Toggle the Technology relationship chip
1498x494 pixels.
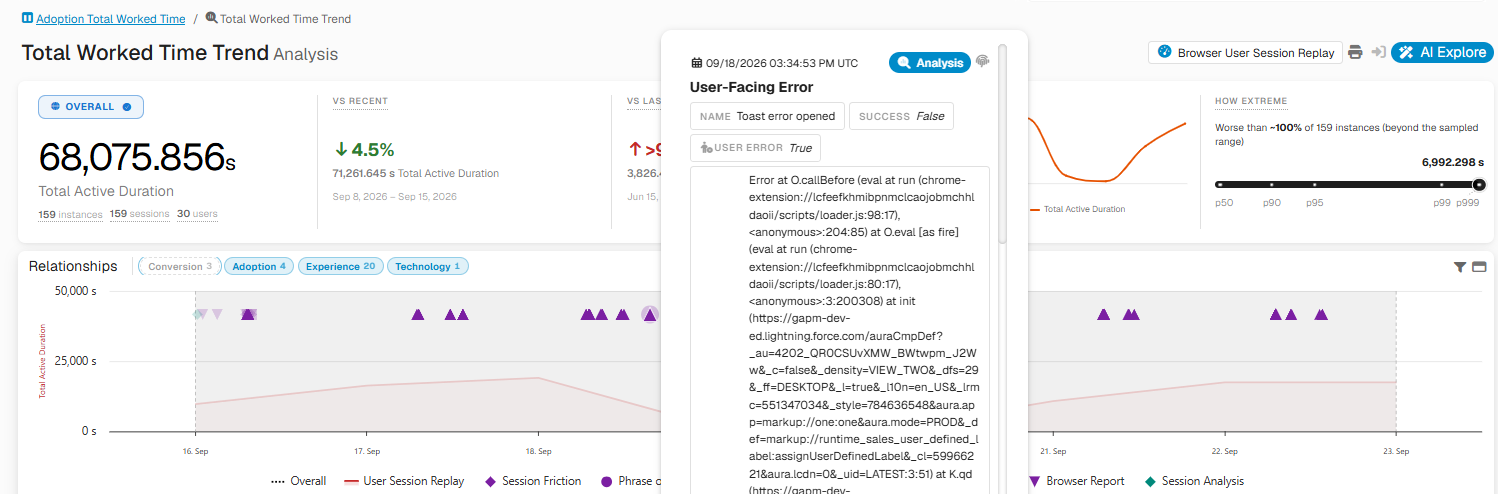(x=427, y=266)
